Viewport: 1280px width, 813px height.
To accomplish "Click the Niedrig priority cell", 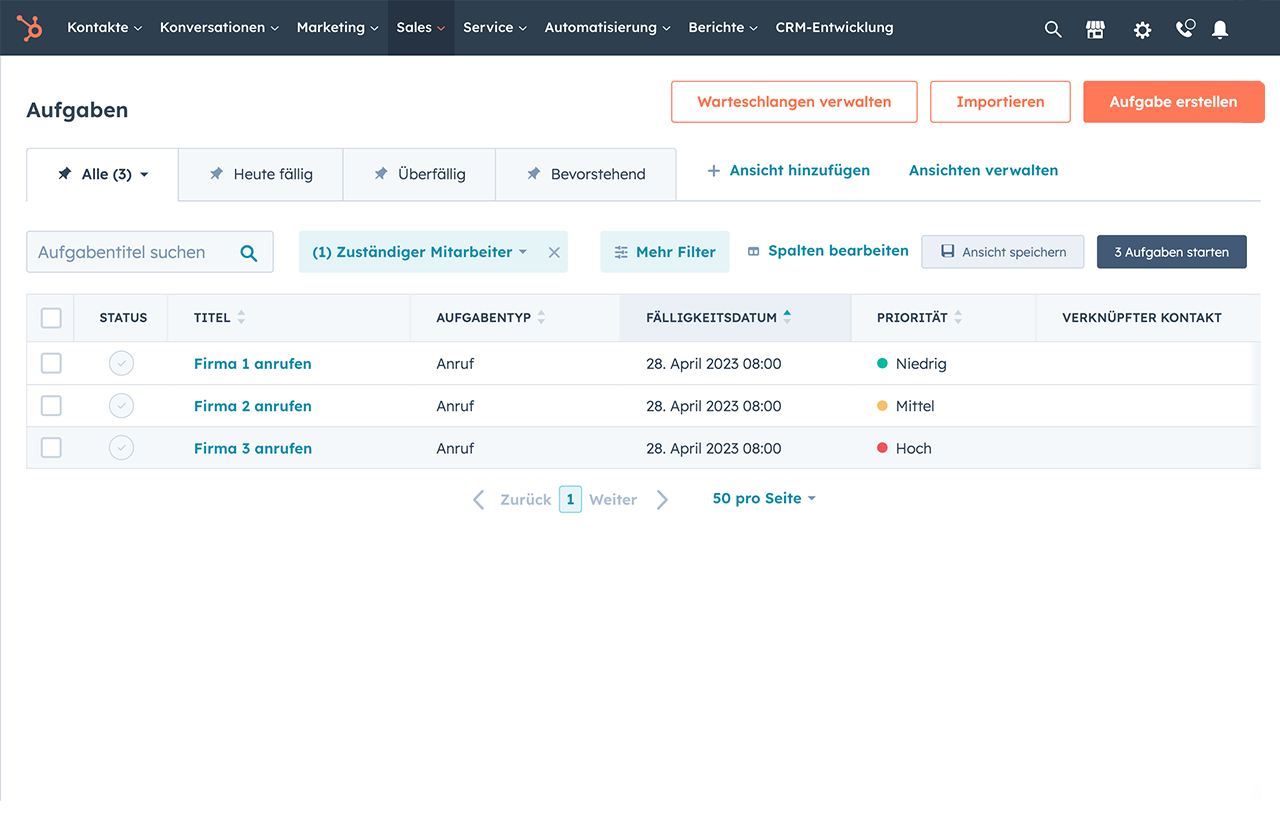I will (911, 364).
